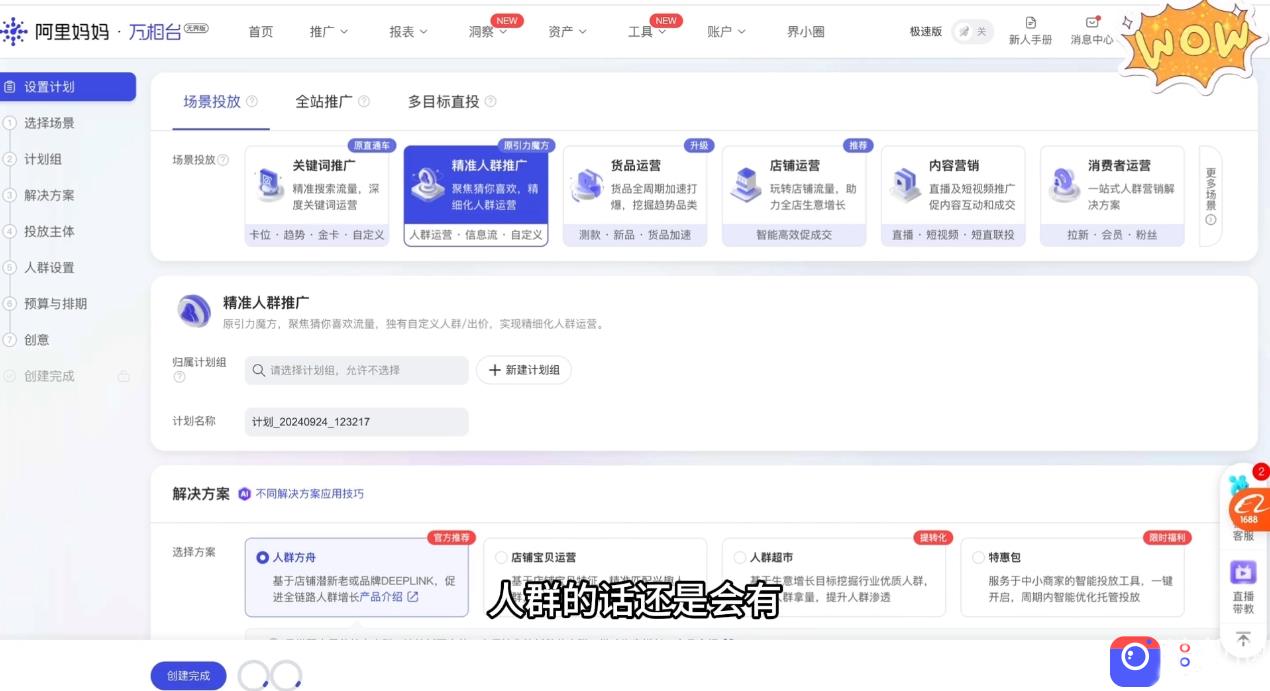Open 界小圈 in top navigation
1270x691 pixels.
tap(806, 32)
